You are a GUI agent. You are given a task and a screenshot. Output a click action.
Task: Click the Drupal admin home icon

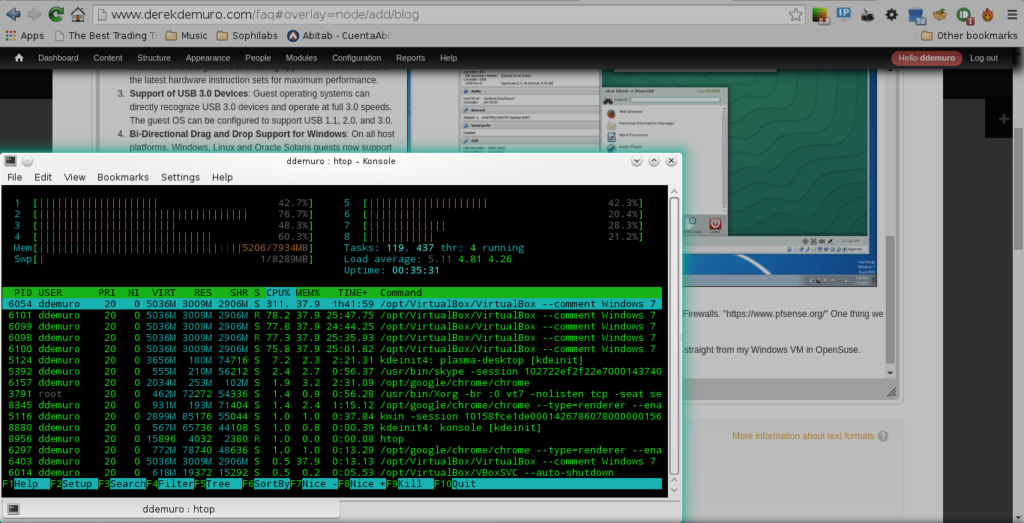(19, 58)
